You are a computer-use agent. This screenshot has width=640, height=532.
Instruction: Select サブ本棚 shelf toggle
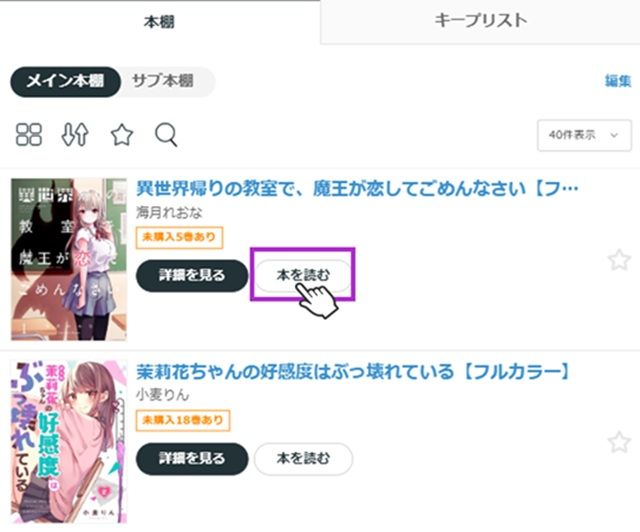(163, 82)
